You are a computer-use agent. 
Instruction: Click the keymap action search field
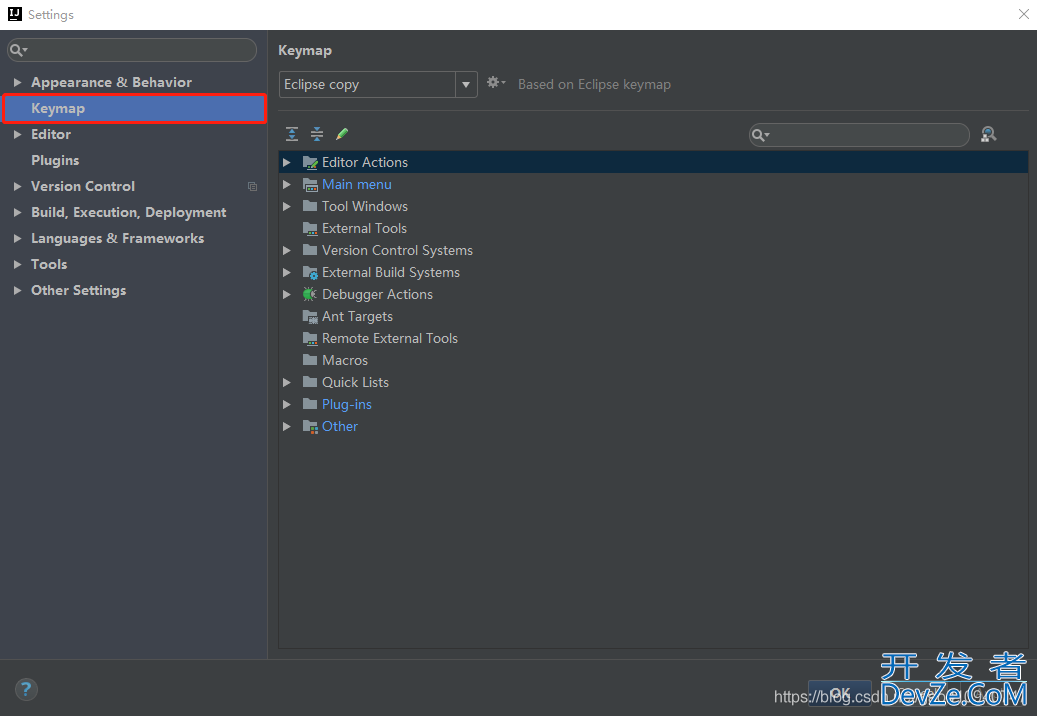click(859, 135)
